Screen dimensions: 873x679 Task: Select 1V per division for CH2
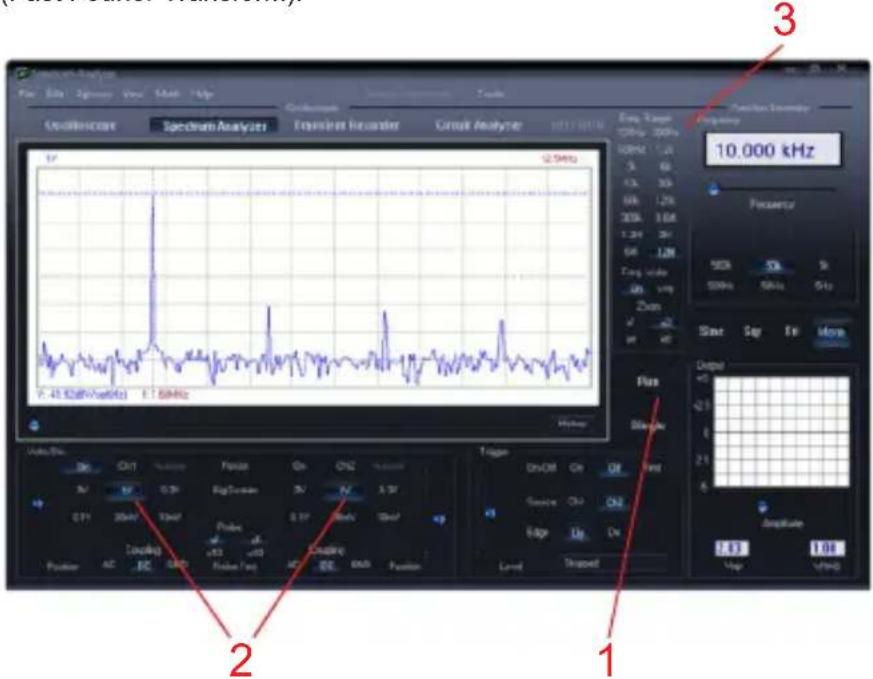pos(344,491)
